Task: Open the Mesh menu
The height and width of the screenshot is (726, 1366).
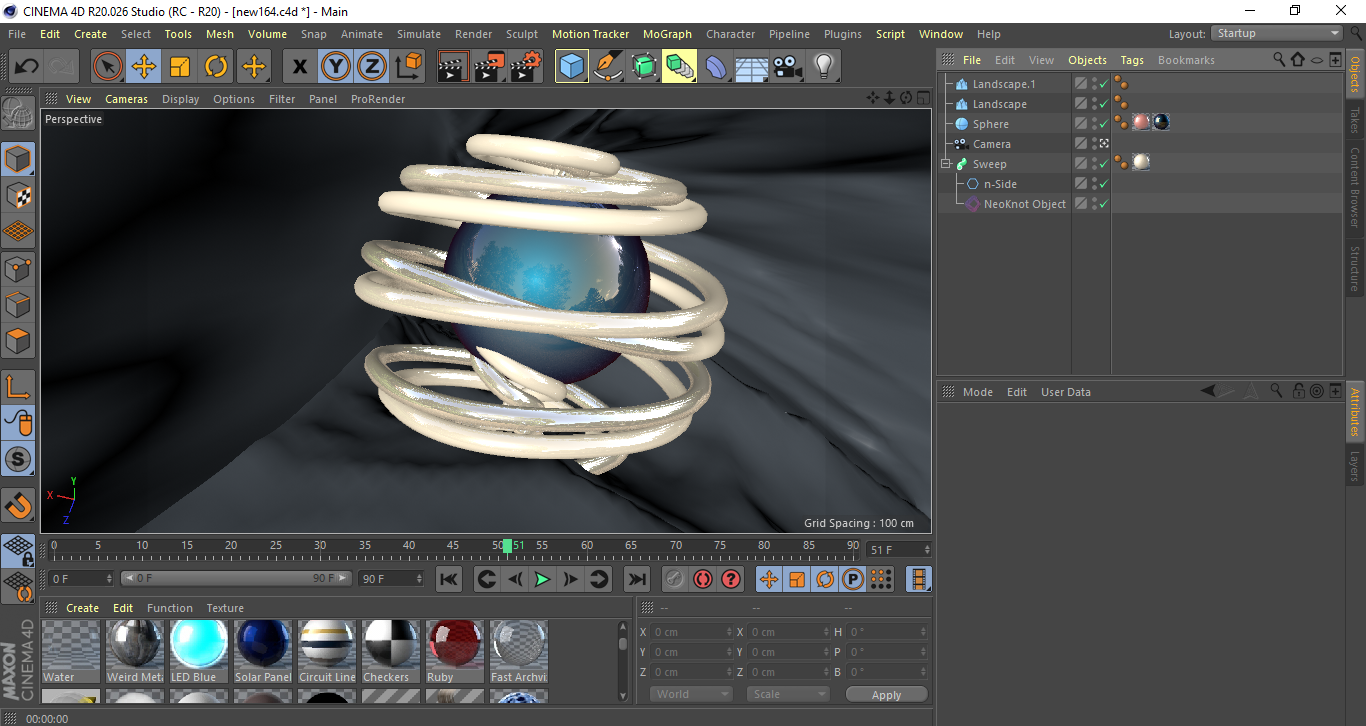Action: tap(220, 34)
